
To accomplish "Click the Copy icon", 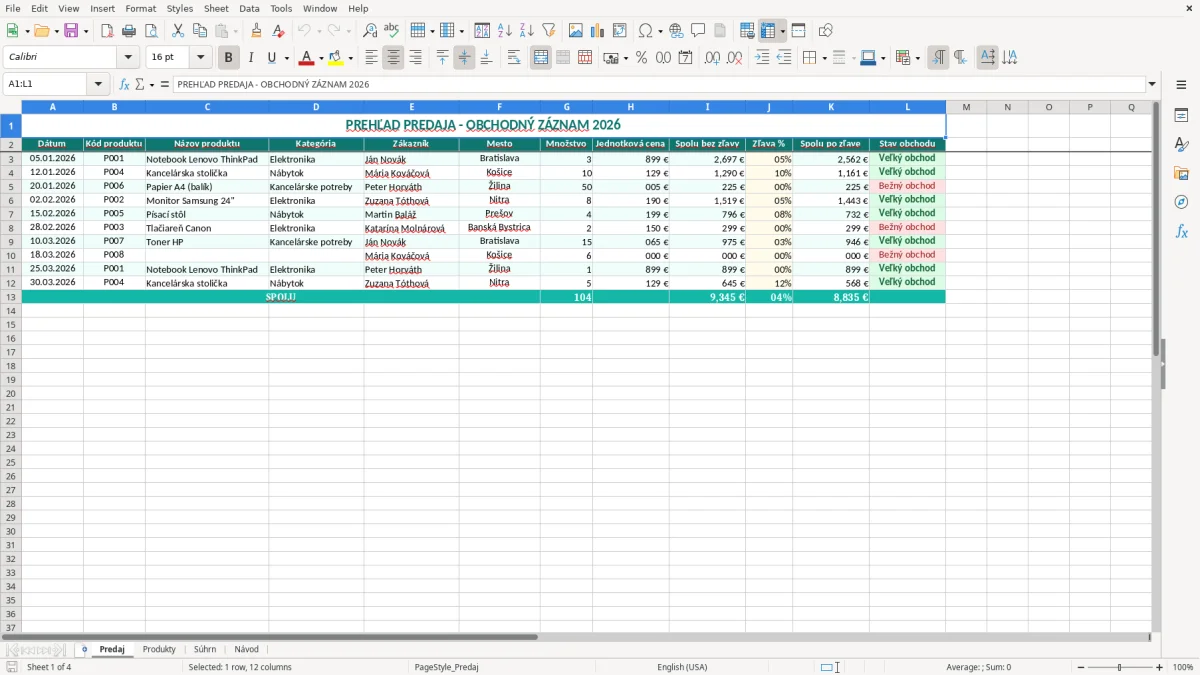I will (200, 31).
